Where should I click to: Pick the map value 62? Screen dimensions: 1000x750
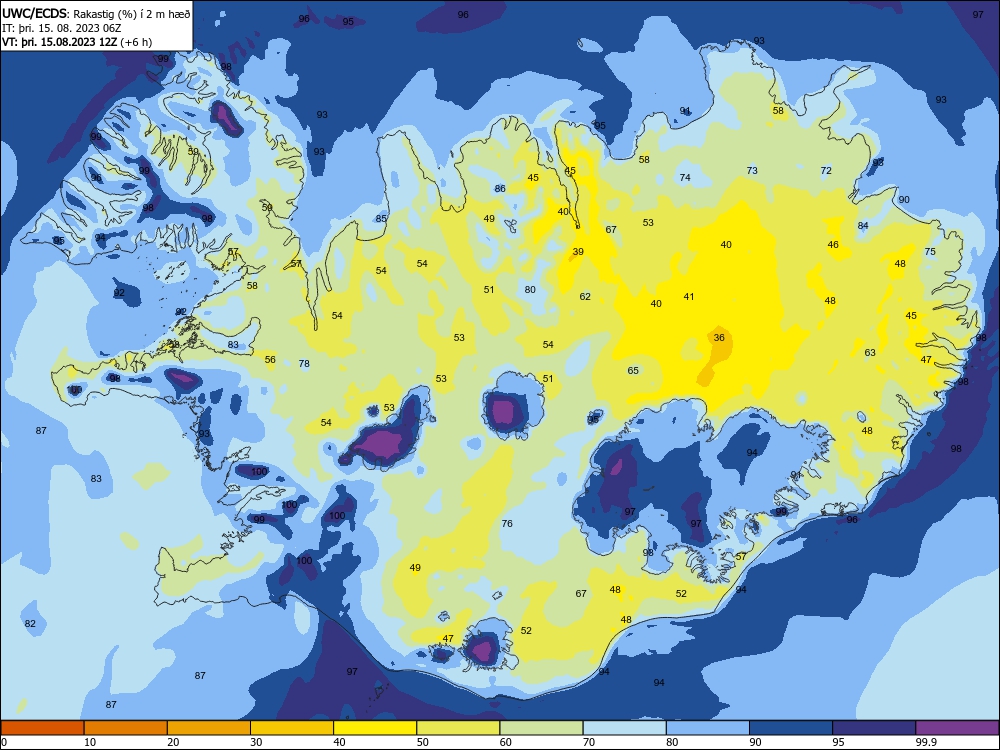pos(585,297)
